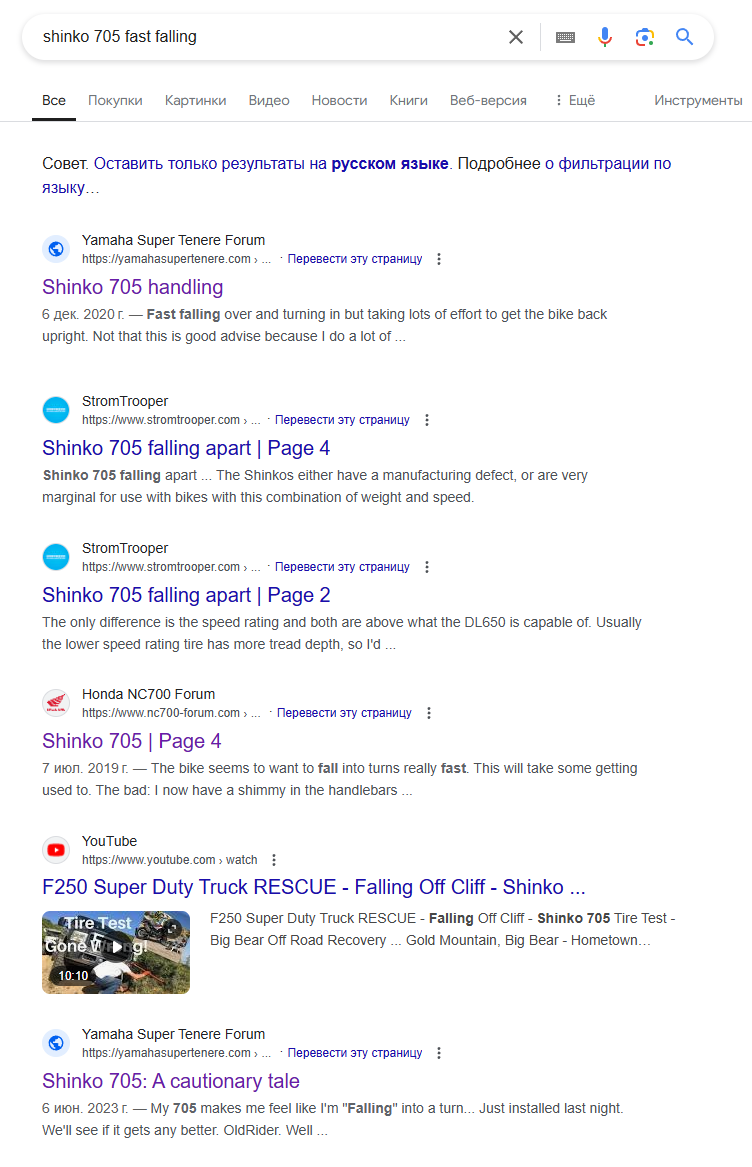Click the Honda NC700 Forum favicon
Screen dimensions: 752x1167
[x=56, y=703]
